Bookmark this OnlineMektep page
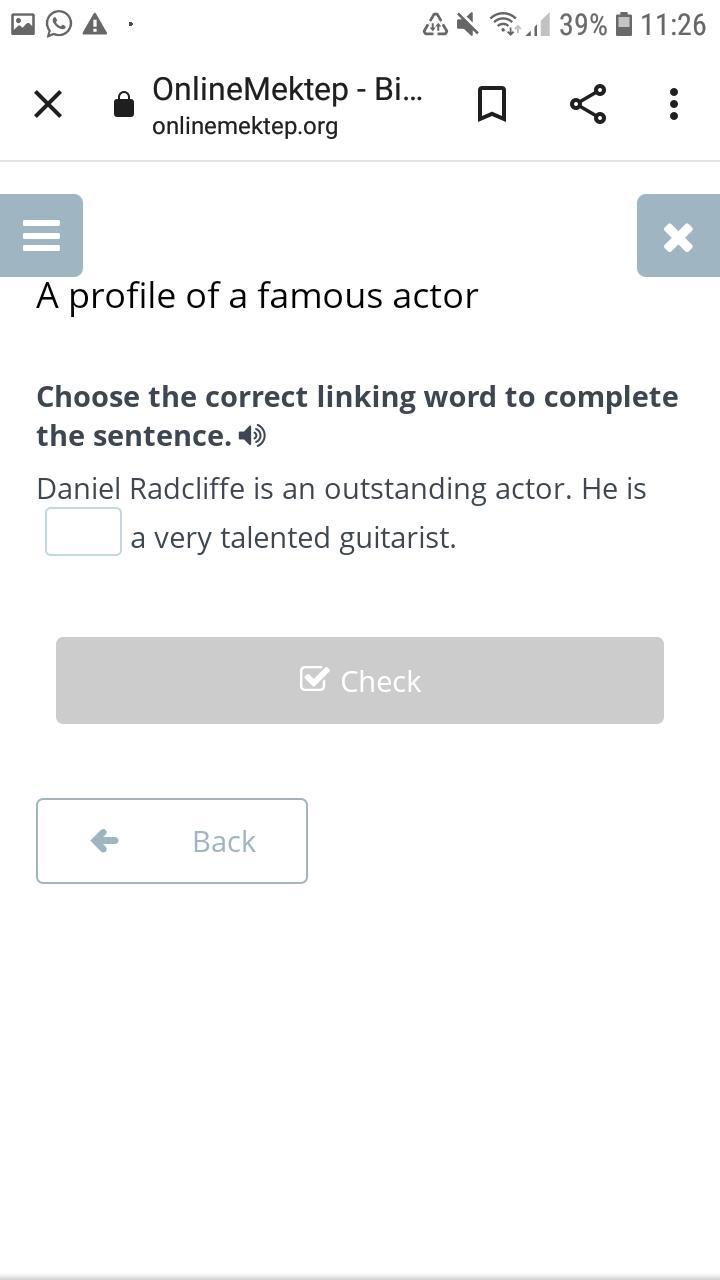Viewport: 720px width, 1280px height. (491, 104)
